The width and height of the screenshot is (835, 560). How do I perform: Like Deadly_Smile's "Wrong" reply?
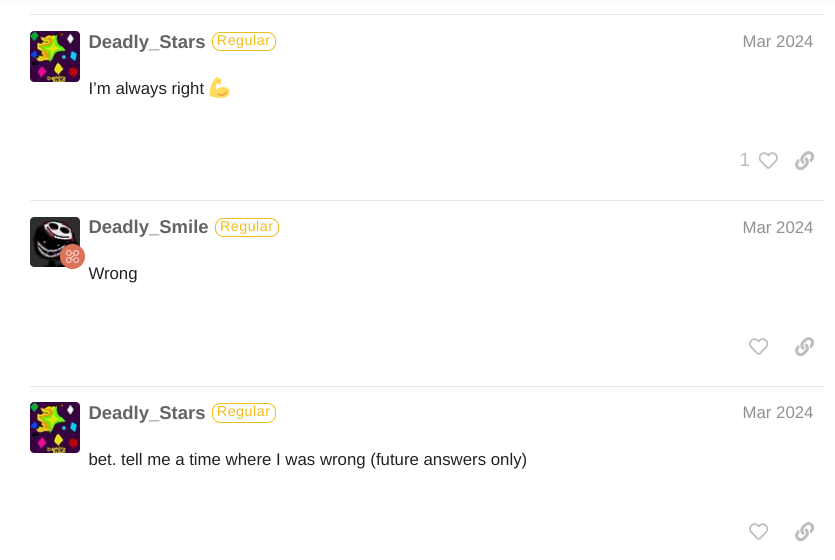coord(759,347)
